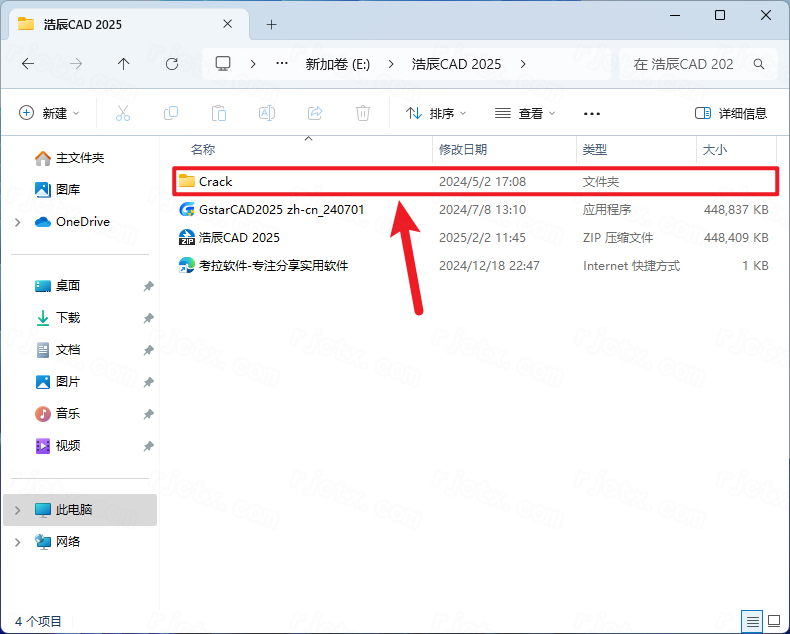Open the 查看 view dropdown

click(x=525, y=114)
